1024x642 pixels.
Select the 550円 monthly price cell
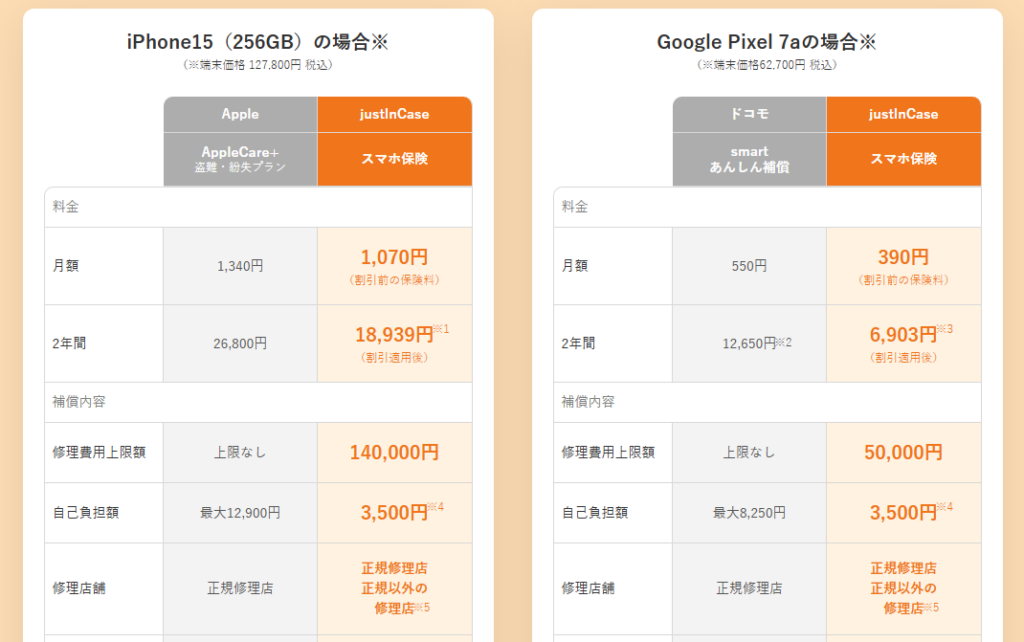pyautogui.click(x=749, y=266)
